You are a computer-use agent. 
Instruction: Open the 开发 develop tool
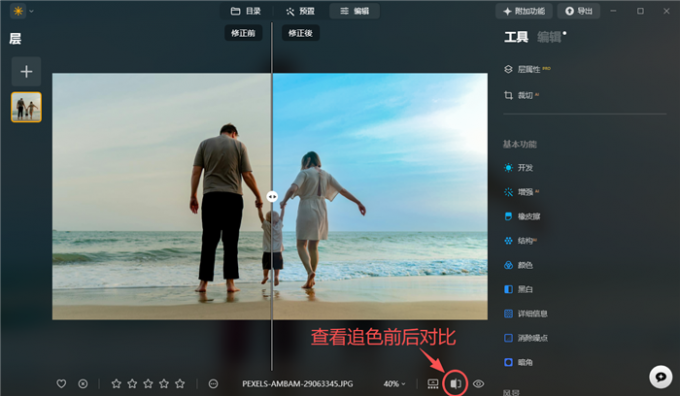pos(519,167)
